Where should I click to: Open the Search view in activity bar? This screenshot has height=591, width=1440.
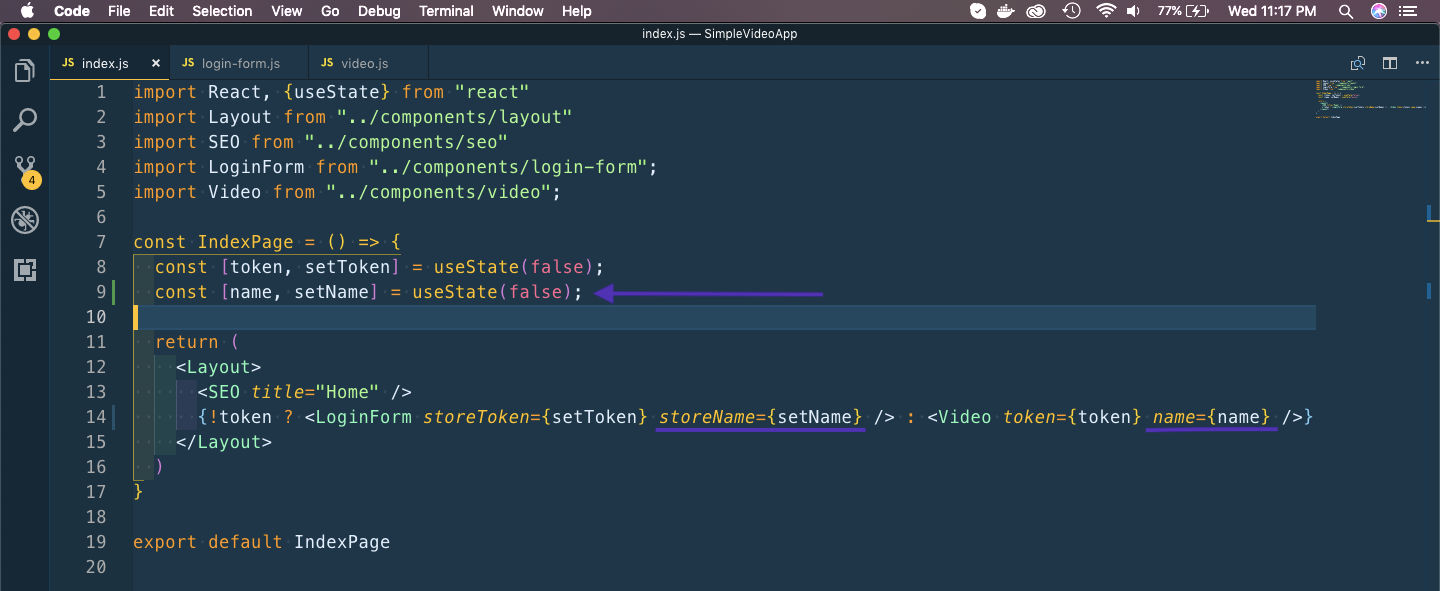click(x=24, y=121)
